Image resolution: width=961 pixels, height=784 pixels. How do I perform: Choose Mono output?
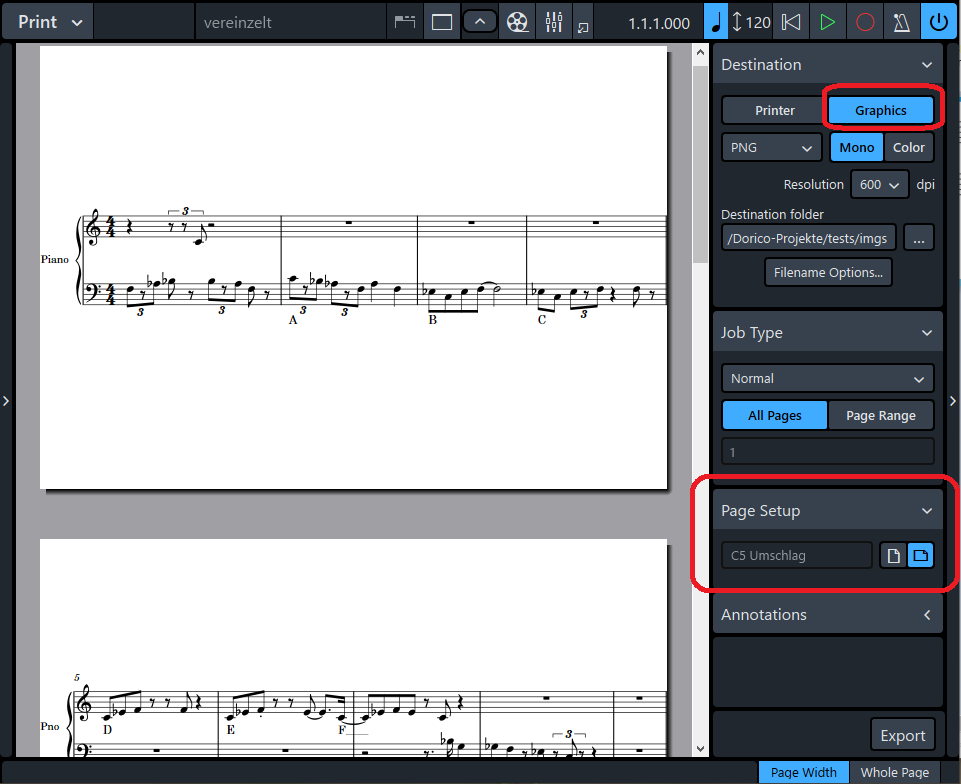click(856, 148)
